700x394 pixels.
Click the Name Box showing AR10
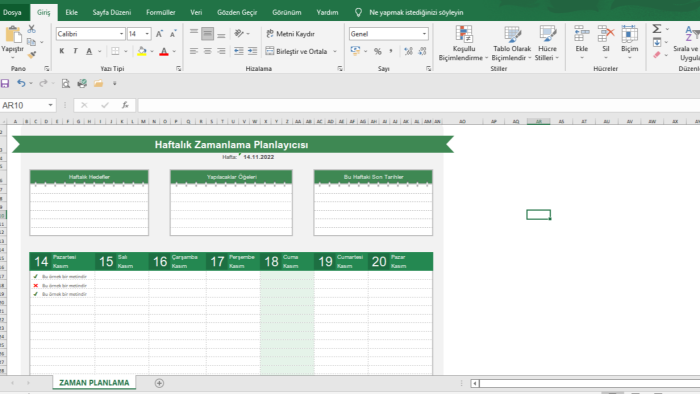pos(23,105)
